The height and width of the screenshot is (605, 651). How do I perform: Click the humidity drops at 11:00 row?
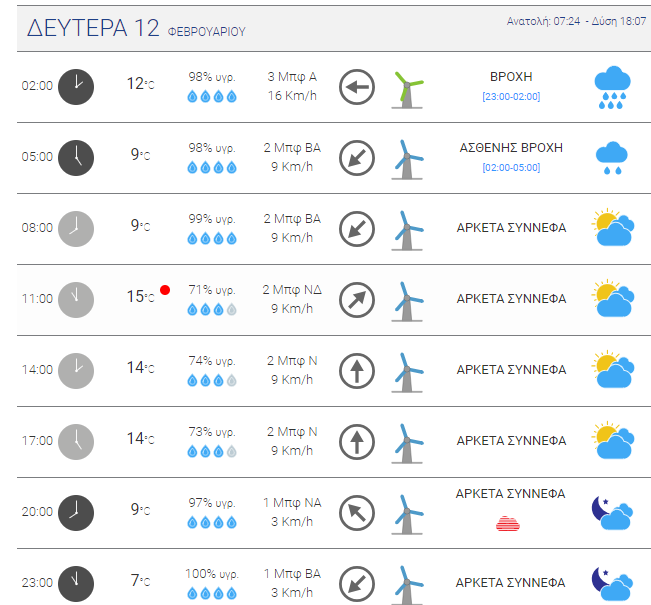[x=211, y=310]
